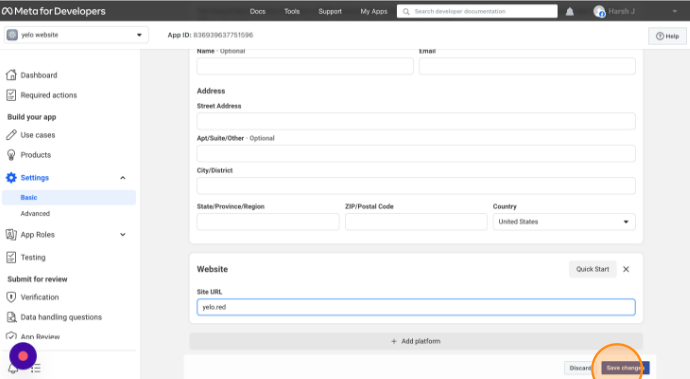Click the Settings gear icon

(11, 177)
